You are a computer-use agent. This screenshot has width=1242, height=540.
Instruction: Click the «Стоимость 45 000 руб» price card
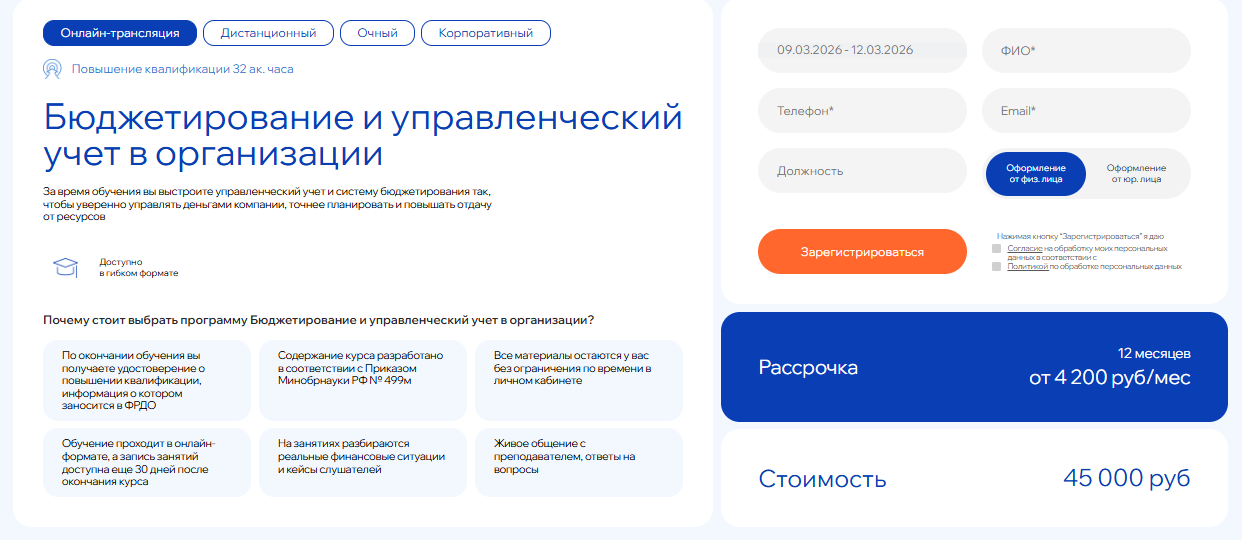coord(973,478)
